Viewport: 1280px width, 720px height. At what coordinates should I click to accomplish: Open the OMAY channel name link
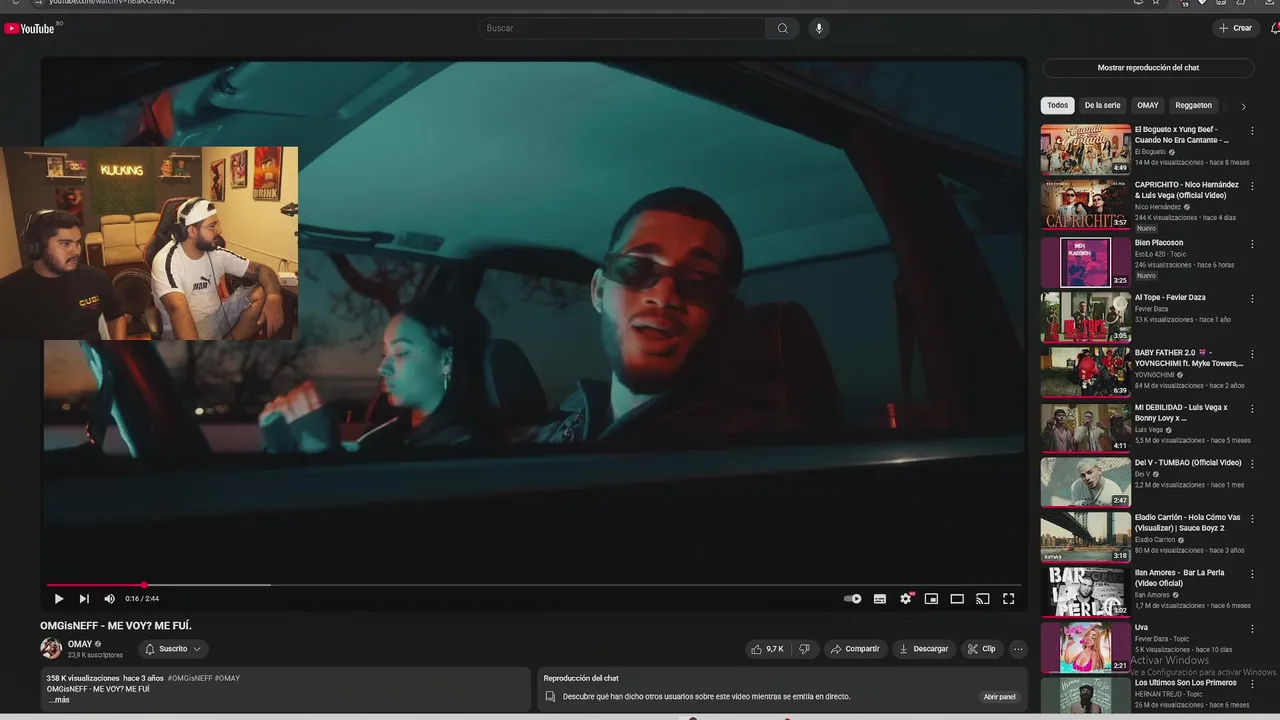pyautogui.click(x=80, y=644)
